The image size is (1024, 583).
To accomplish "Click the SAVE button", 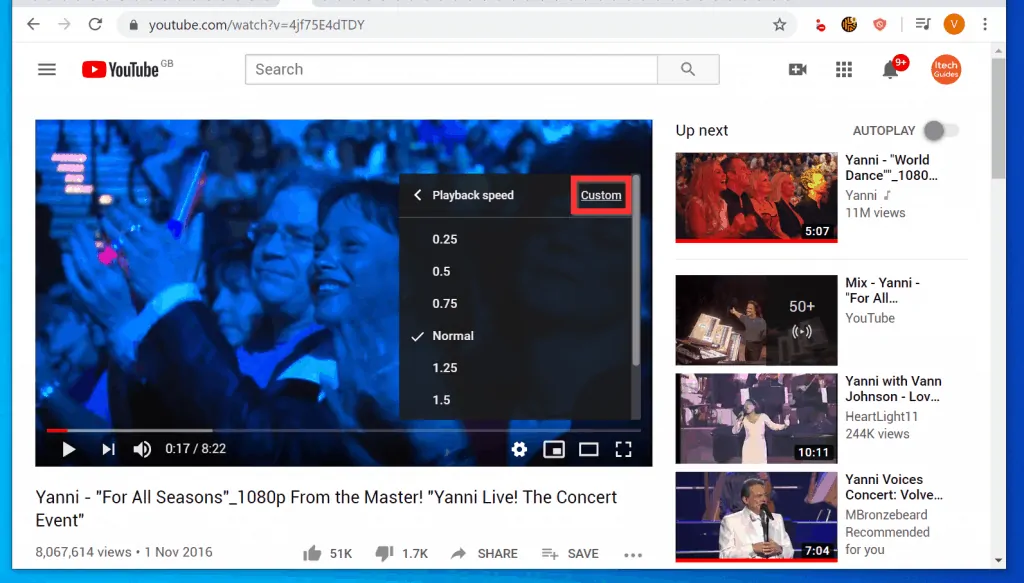I will click(570, 554).
